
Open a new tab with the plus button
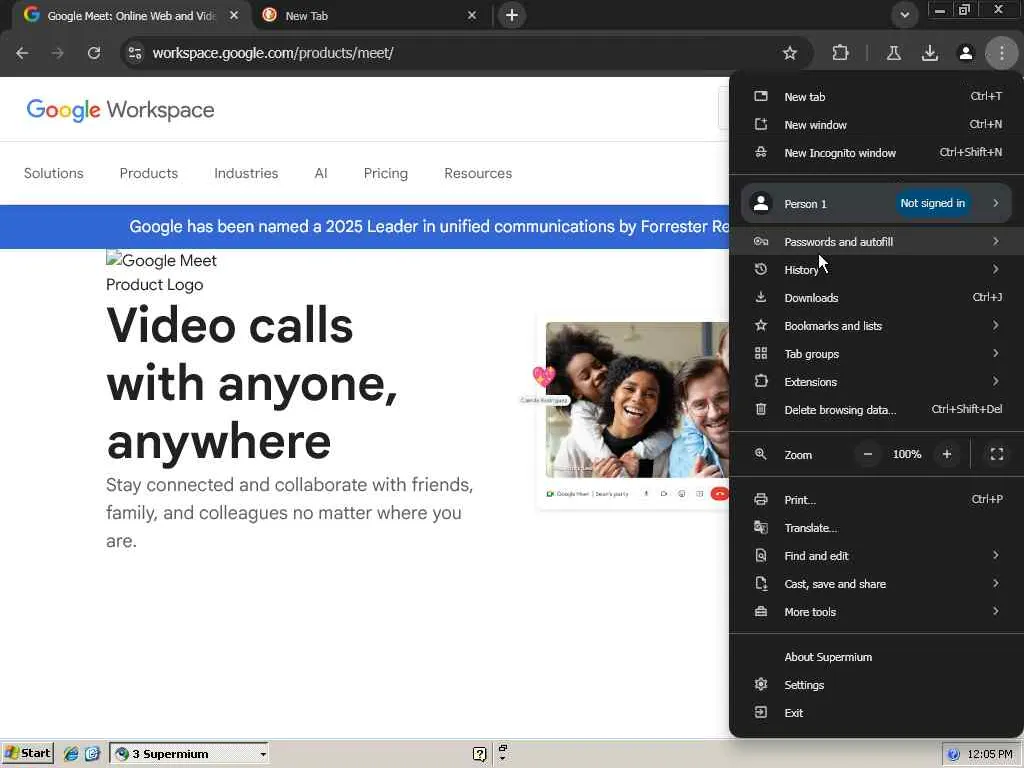pos(512,15)
